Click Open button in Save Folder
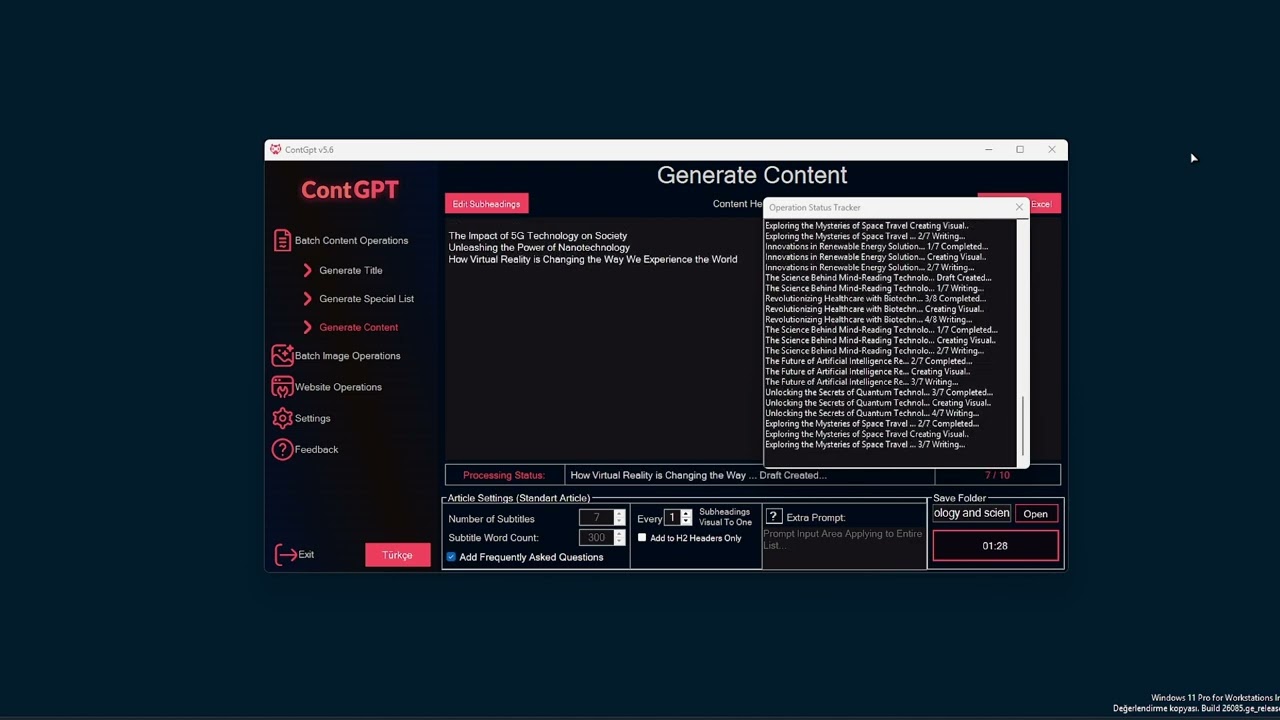This screenshot has width=1280, height=720. (1035, 514)
